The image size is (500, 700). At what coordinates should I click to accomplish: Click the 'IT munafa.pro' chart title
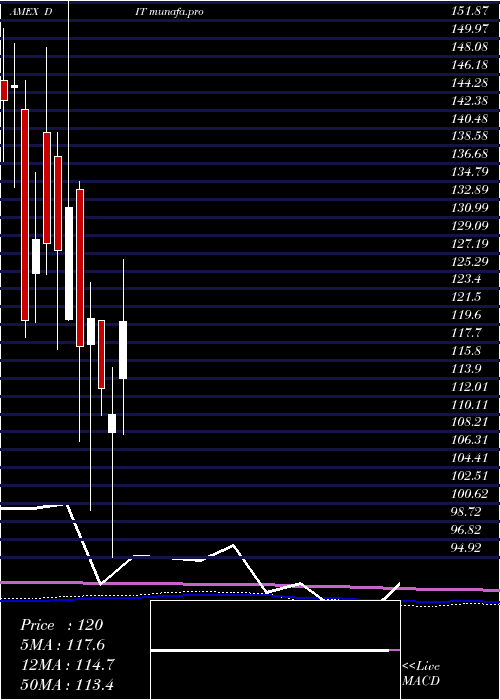[x=169, y=12]
